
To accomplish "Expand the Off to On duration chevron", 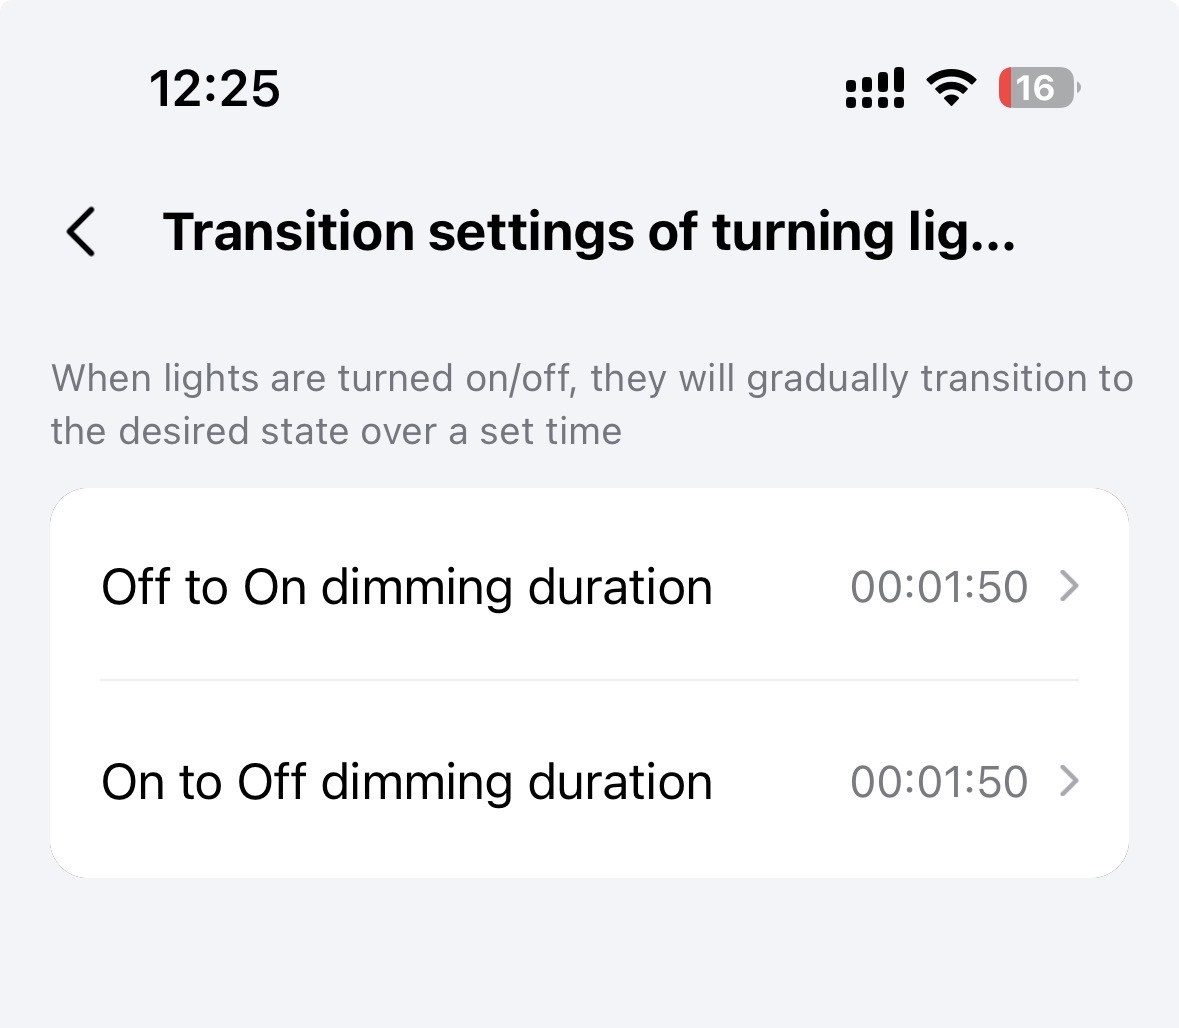I will (x=1069, y=586).
